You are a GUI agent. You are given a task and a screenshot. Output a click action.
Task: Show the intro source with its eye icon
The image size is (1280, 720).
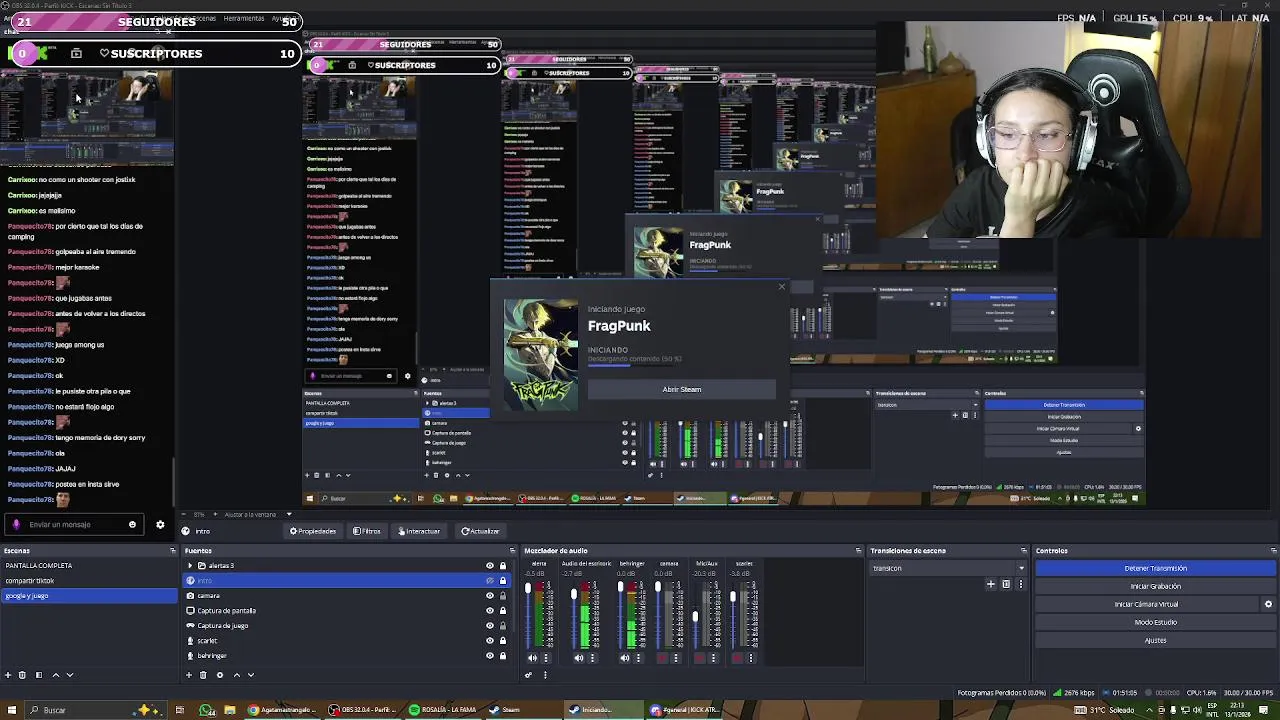click(490, 581)
